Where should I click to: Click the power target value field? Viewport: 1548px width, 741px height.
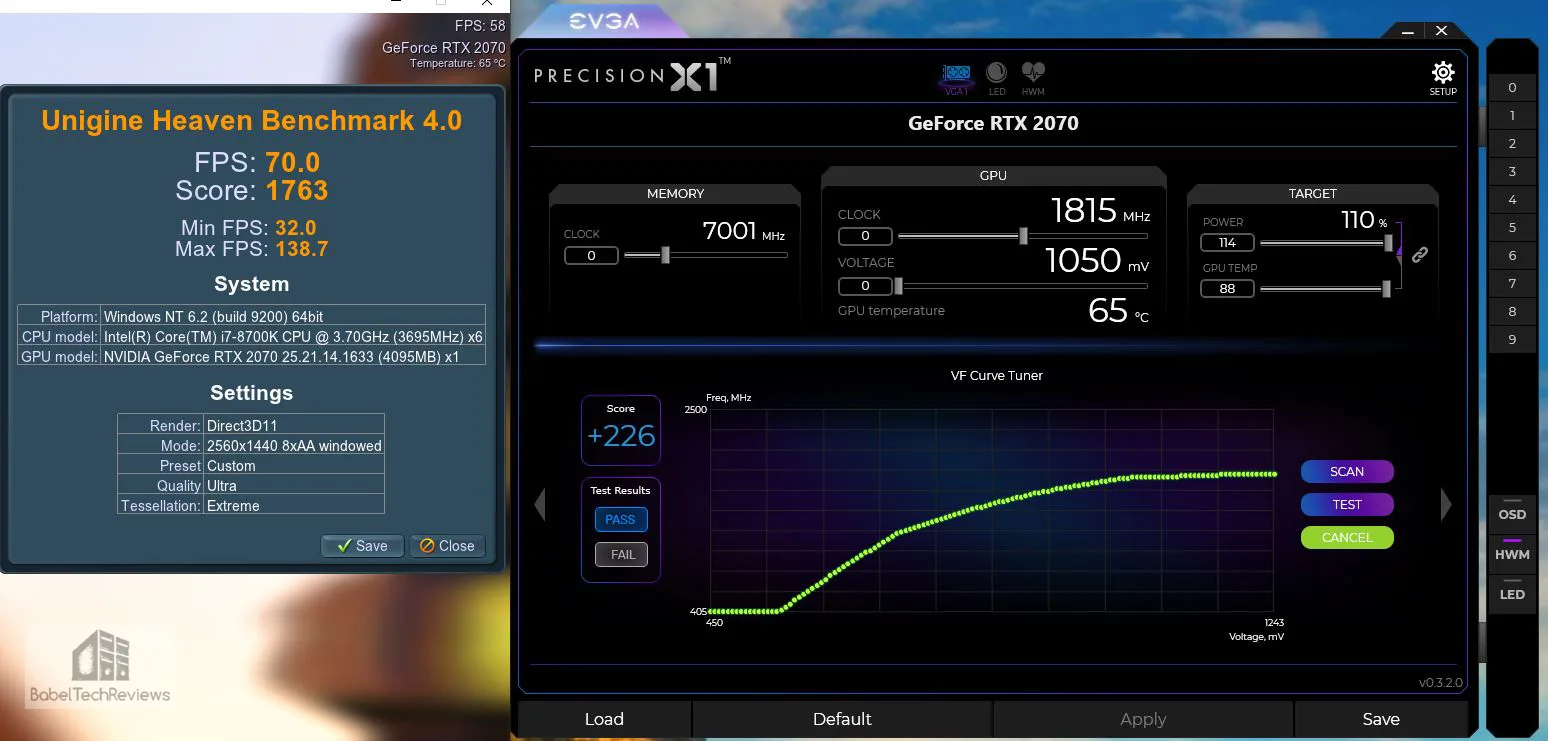[1227, 243]
